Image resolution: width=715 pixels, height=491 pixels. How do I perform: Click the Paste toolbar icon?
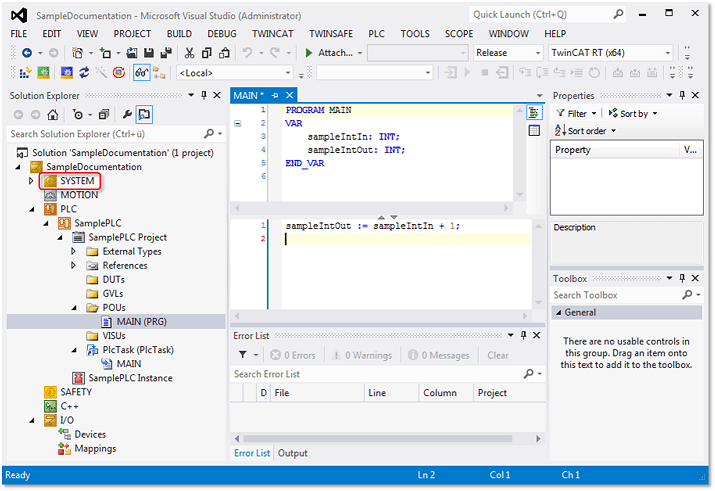pos(224,53)
